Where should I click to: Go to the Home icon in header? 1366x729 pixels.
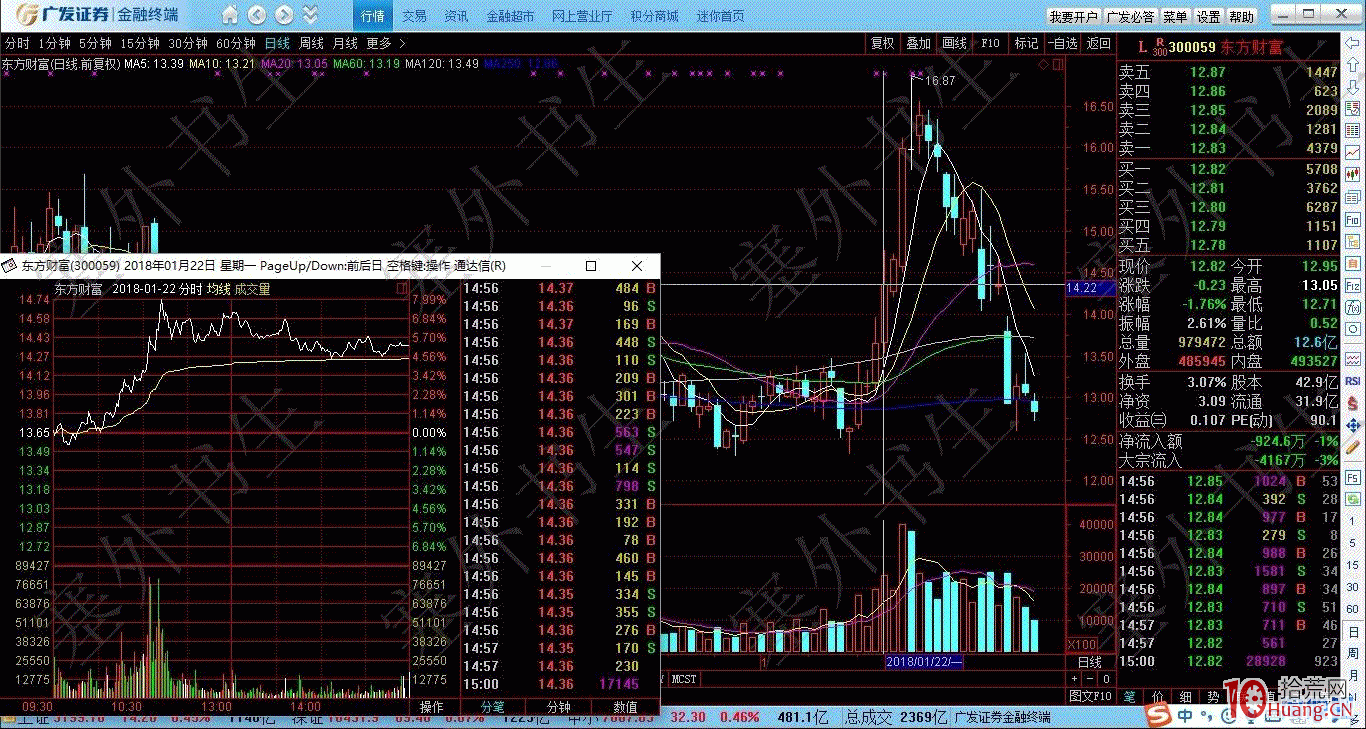[231, 16]
